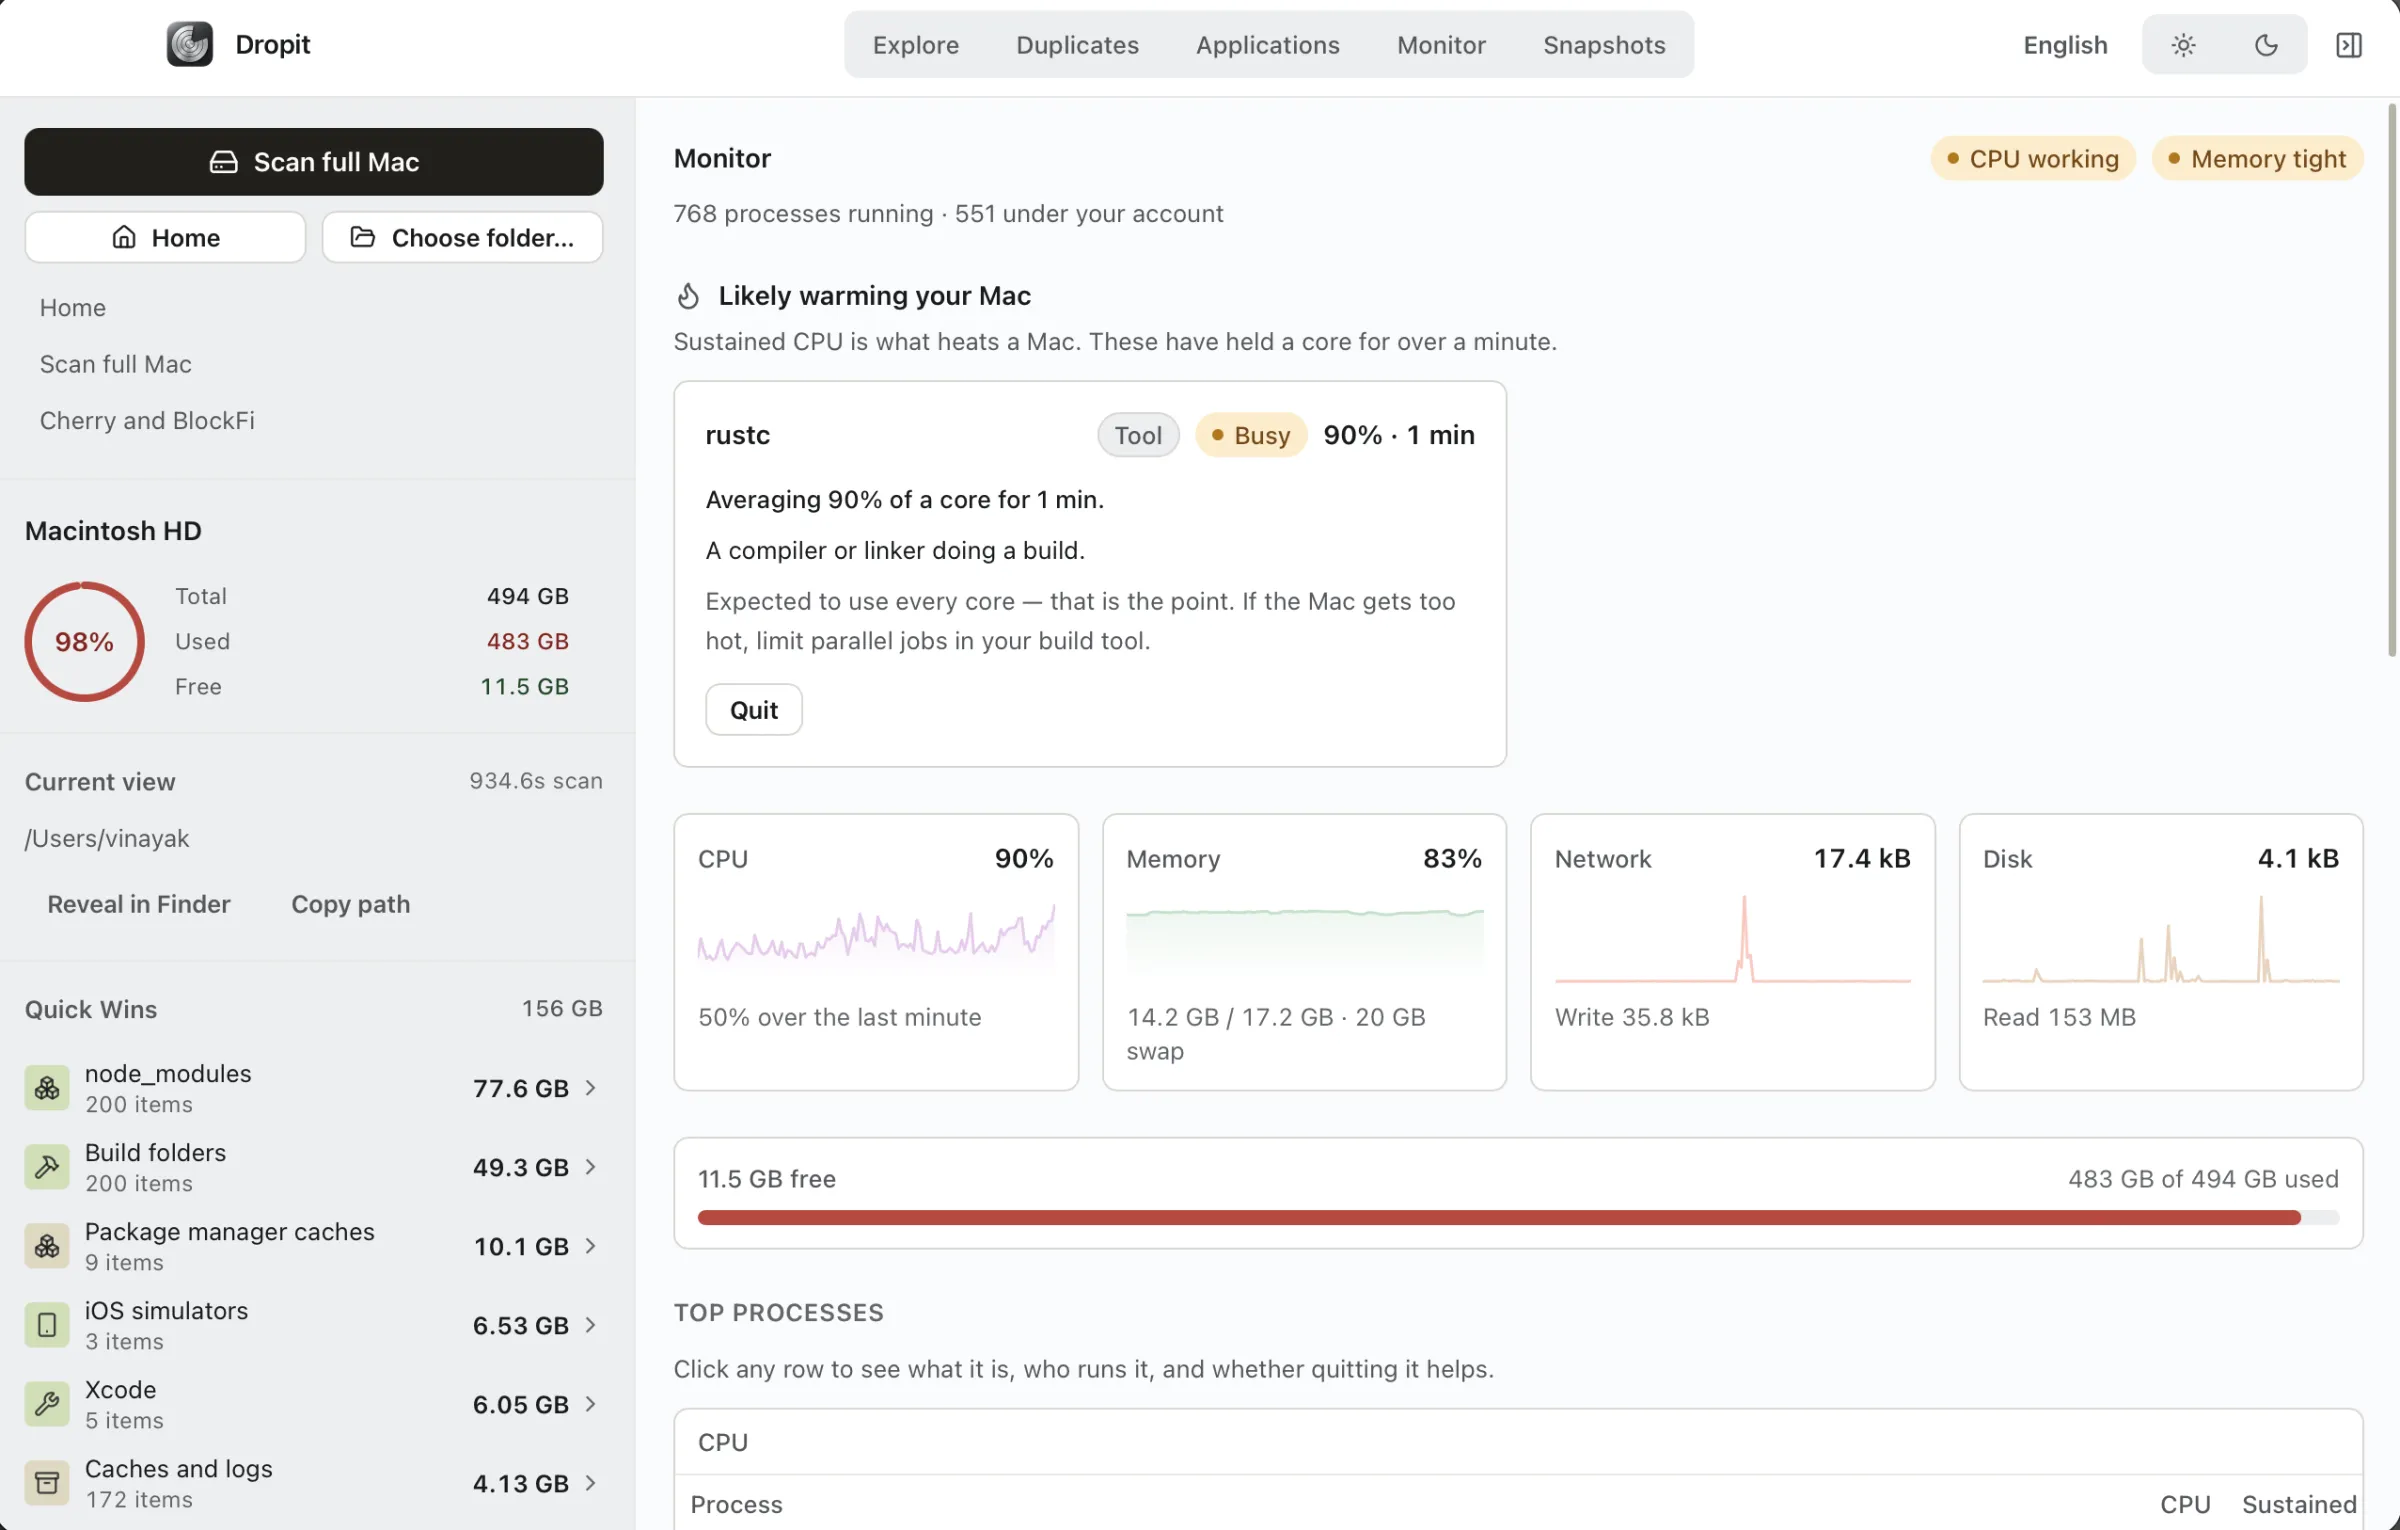2400x1530 pixels.
Task: Start a Scan full Mac
Action: pos(314,162)
